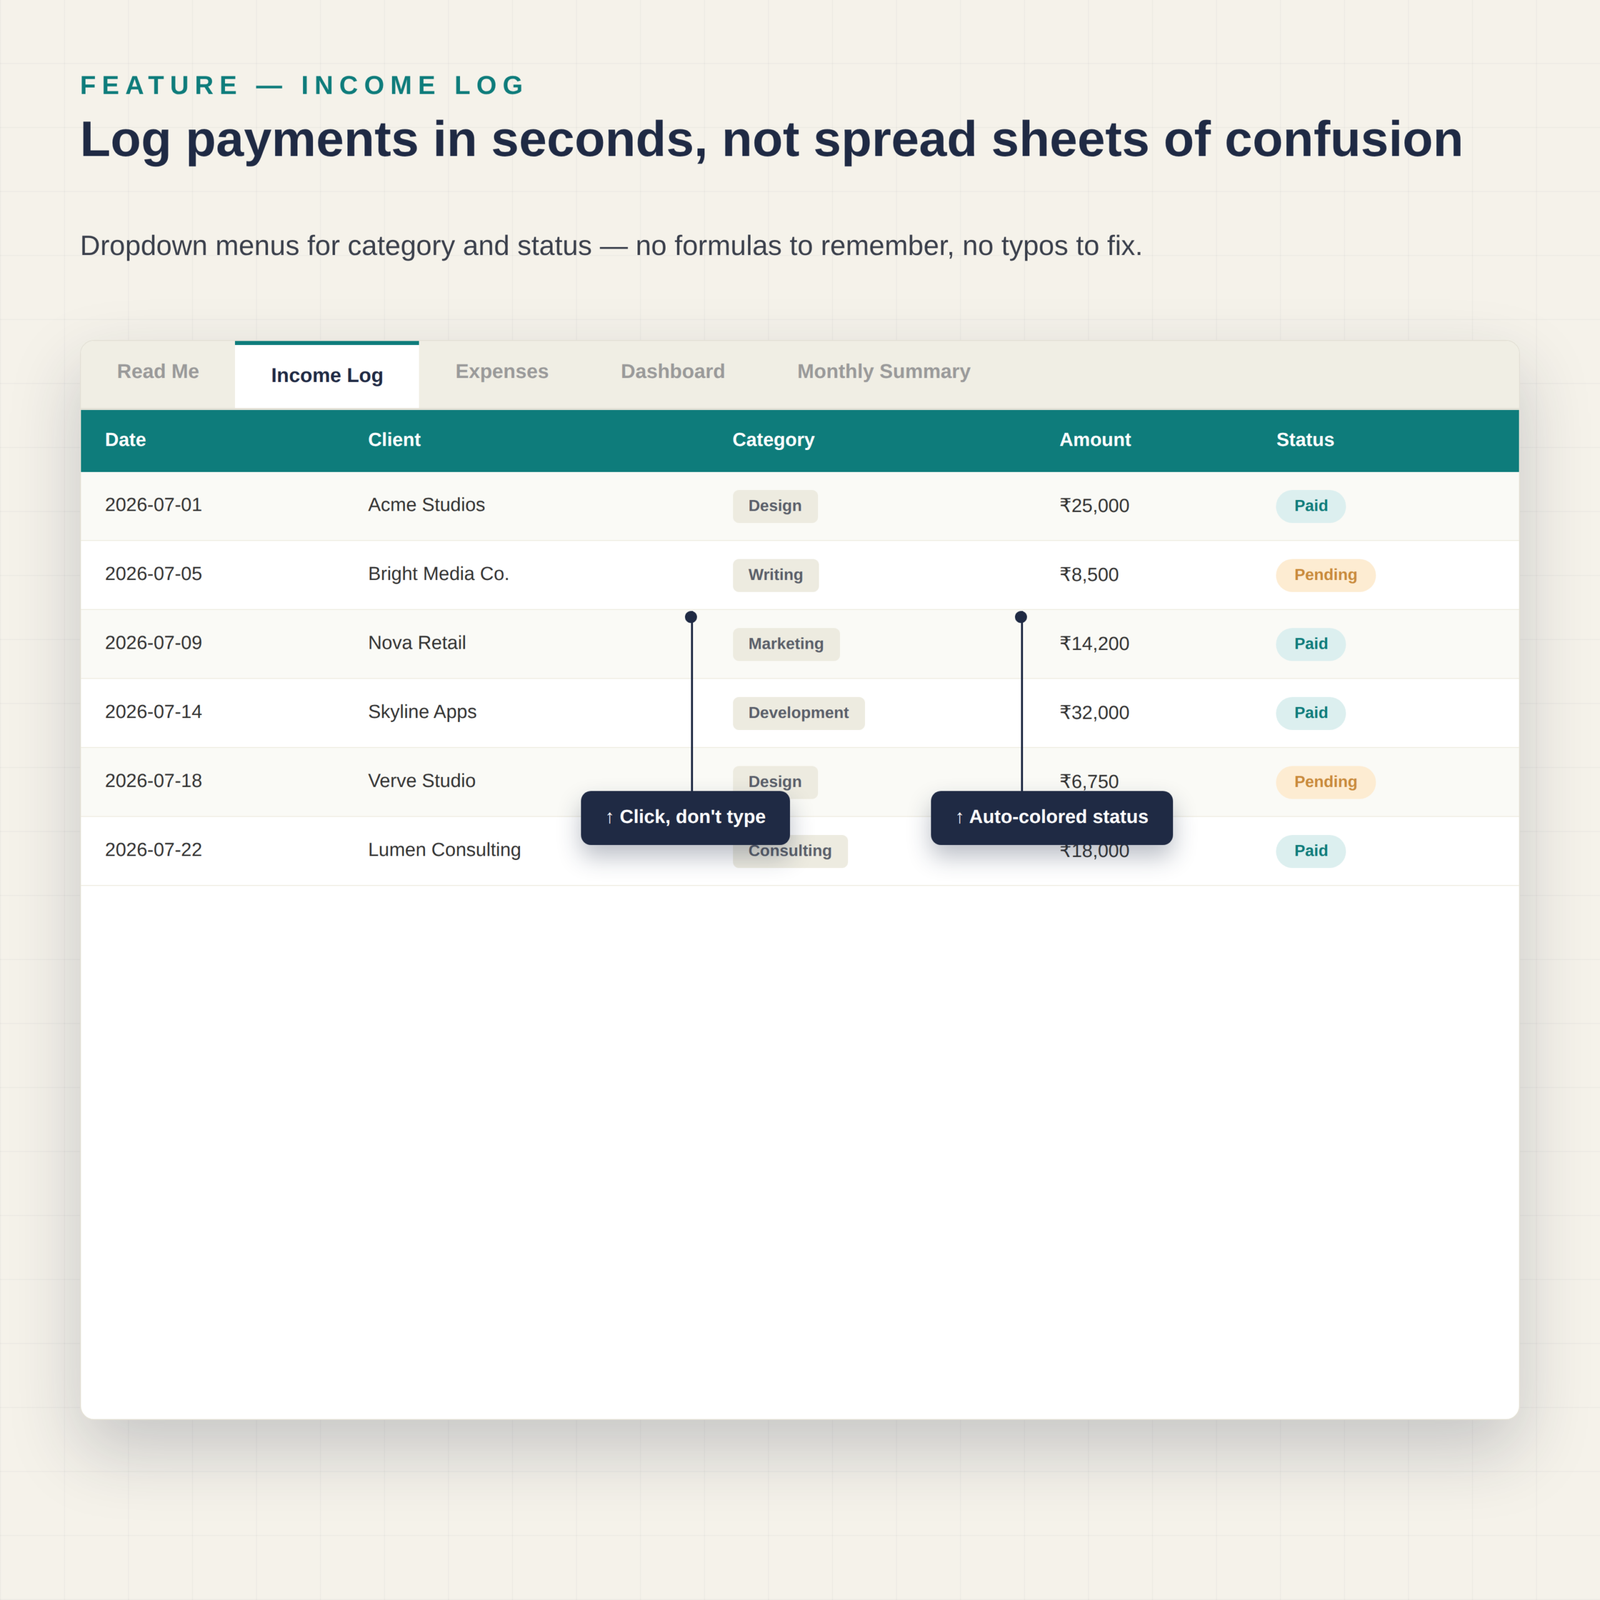The width and height of the screenshot is (1600, 1600).
Task: Go to the Monthly Summary tab
Action: tap(884, 372)
